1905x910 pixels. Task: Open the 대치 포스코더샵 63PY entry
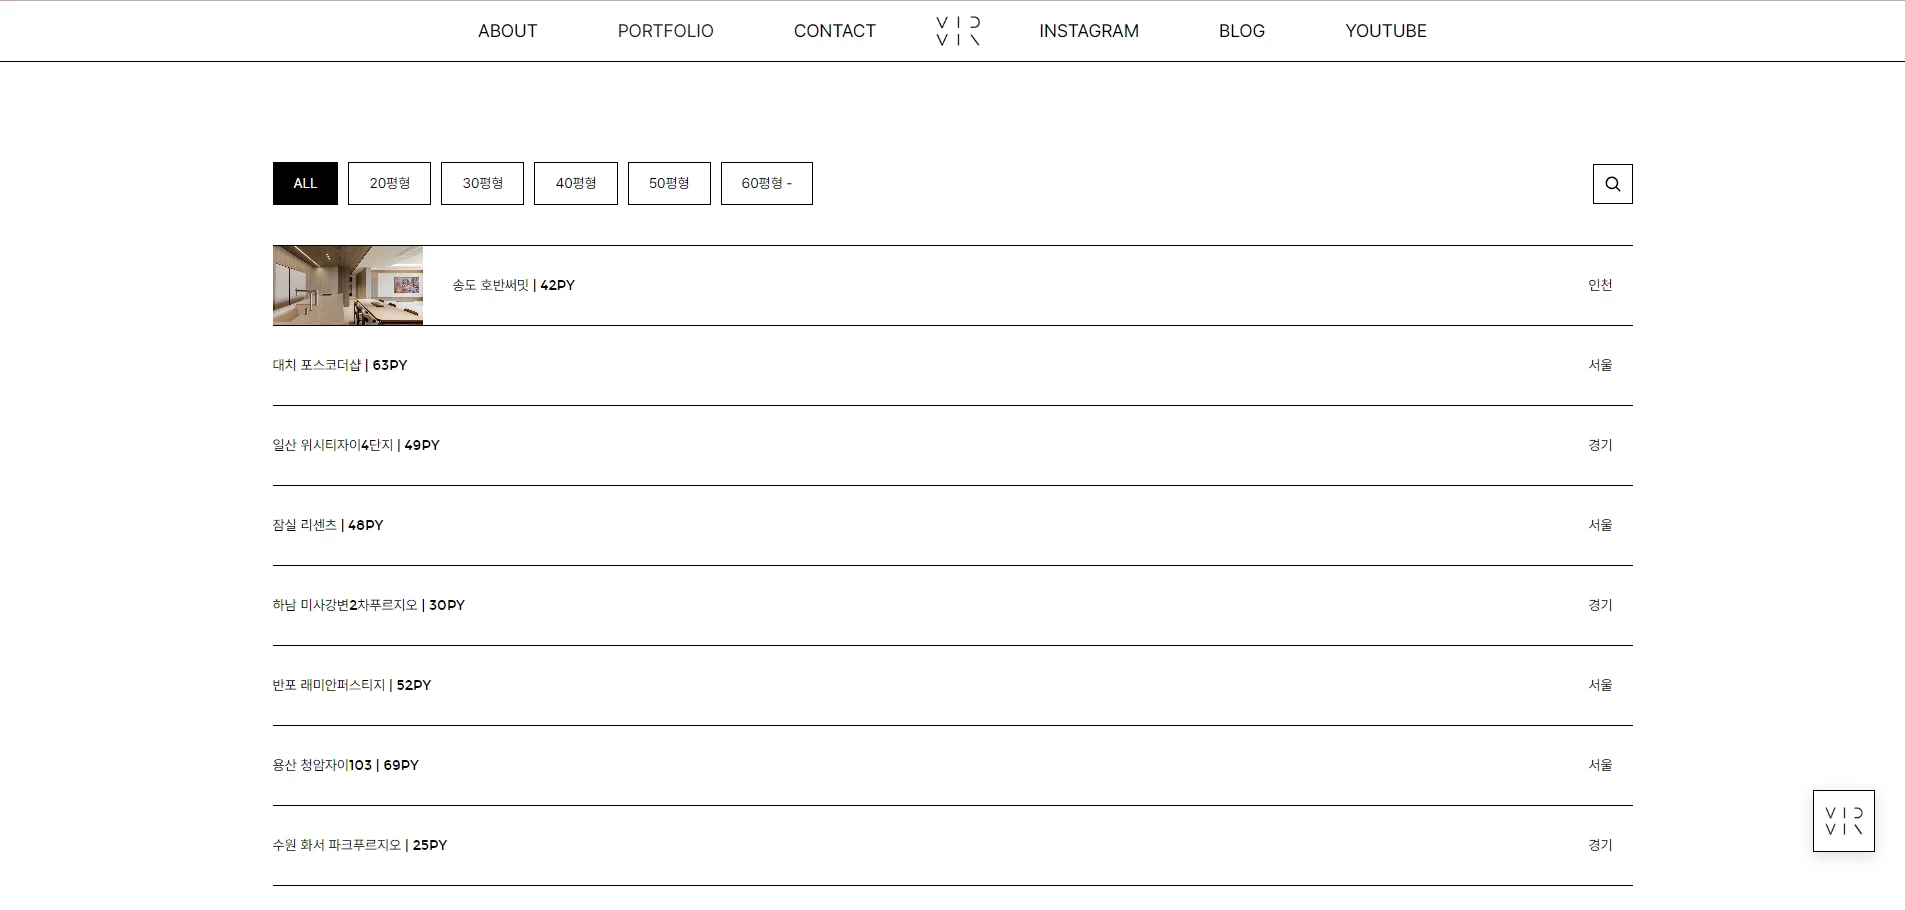[x=340, y=366]
